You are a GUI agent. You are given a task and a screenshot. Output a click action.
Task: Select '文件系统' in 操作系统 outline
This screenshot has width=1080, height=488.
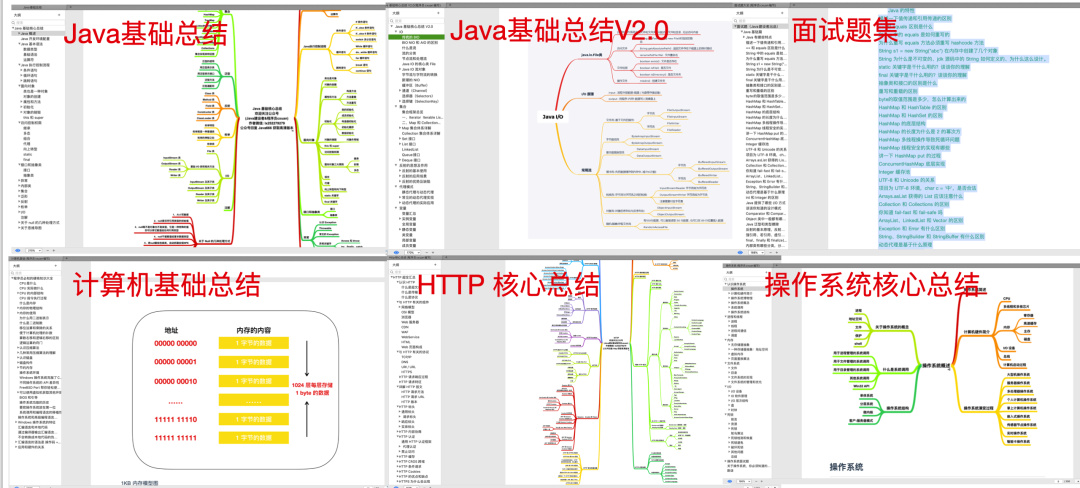pyautogui.click(x=735, y=363)
